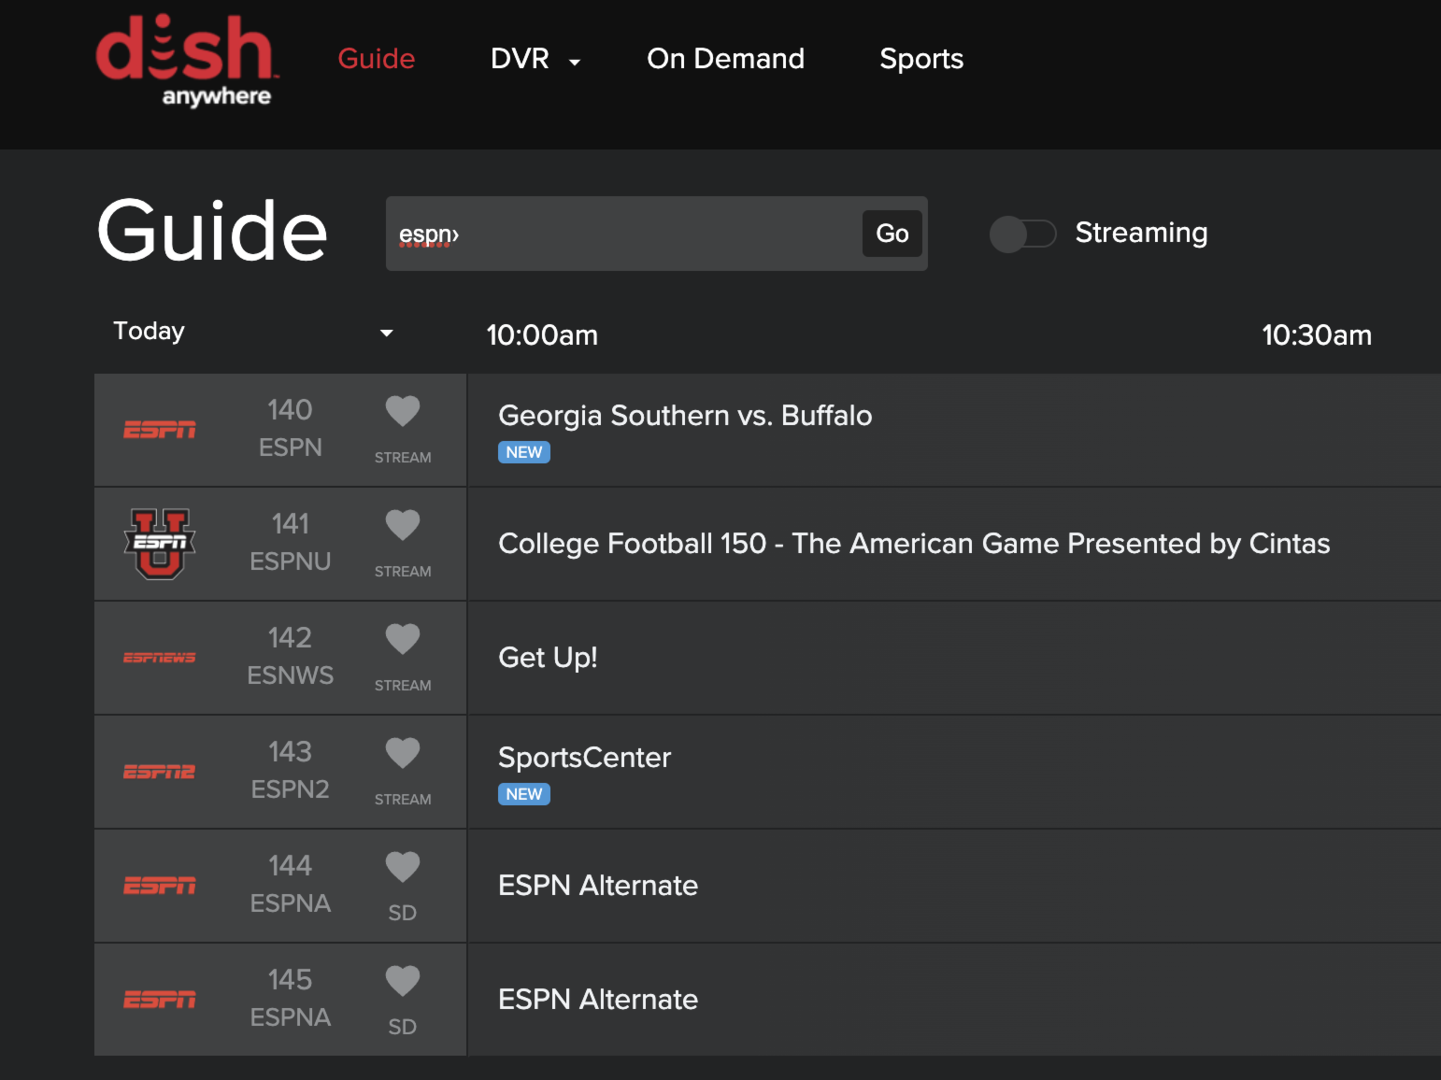Screen dimensions: 1441x1080
Task: Favorite channel 141 ESPNU with heart
Action: 403,525
